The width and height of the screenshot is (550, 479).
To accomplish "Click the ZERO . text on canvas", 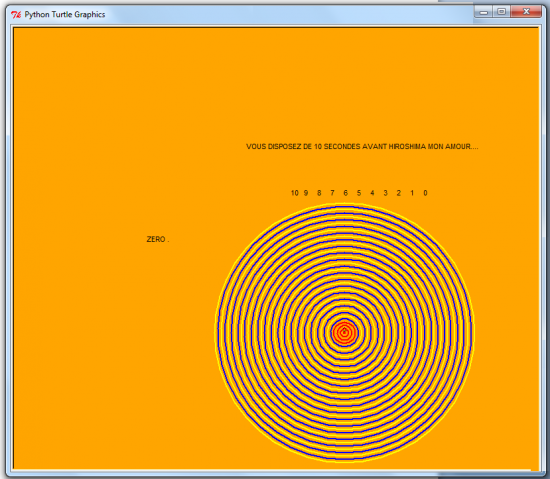I will coord(158,240).
